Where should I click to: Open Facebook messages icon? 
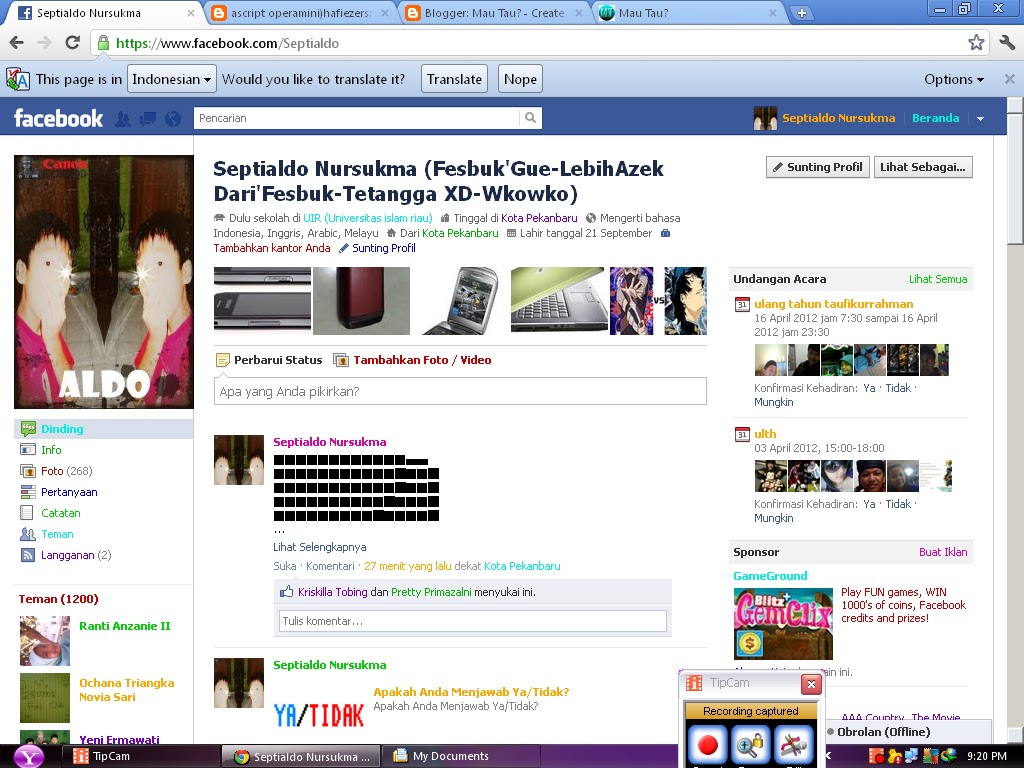pos(148,118)
